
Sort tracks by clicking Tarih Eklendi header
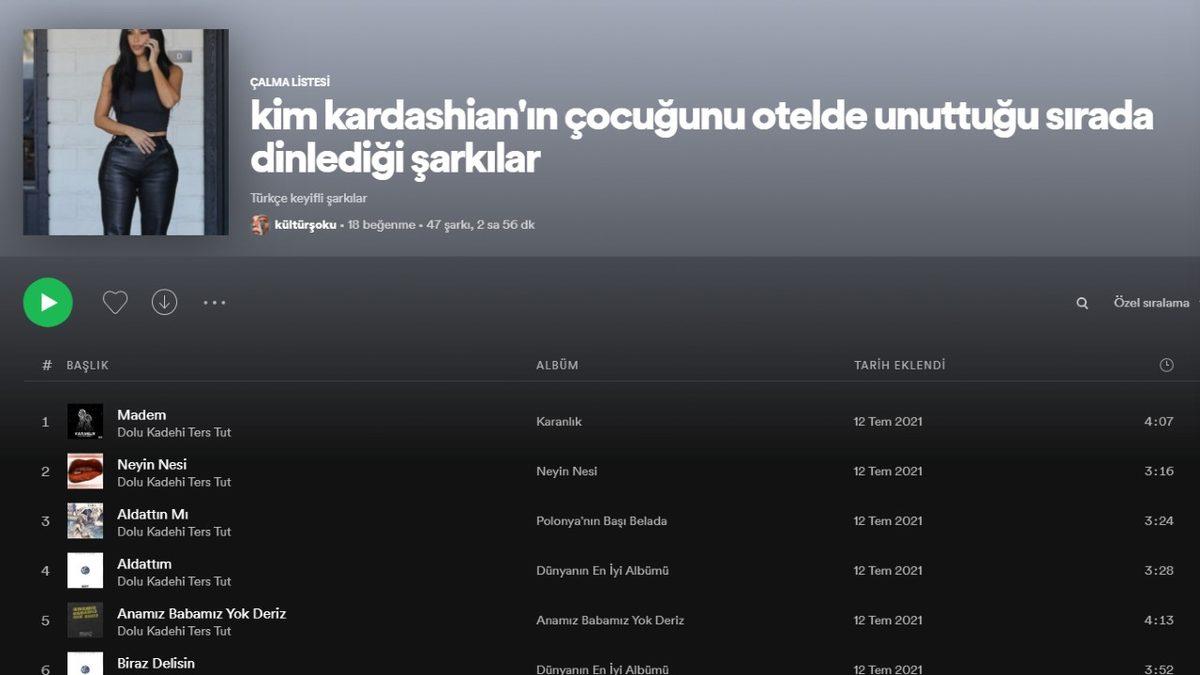tap(899, 365)
